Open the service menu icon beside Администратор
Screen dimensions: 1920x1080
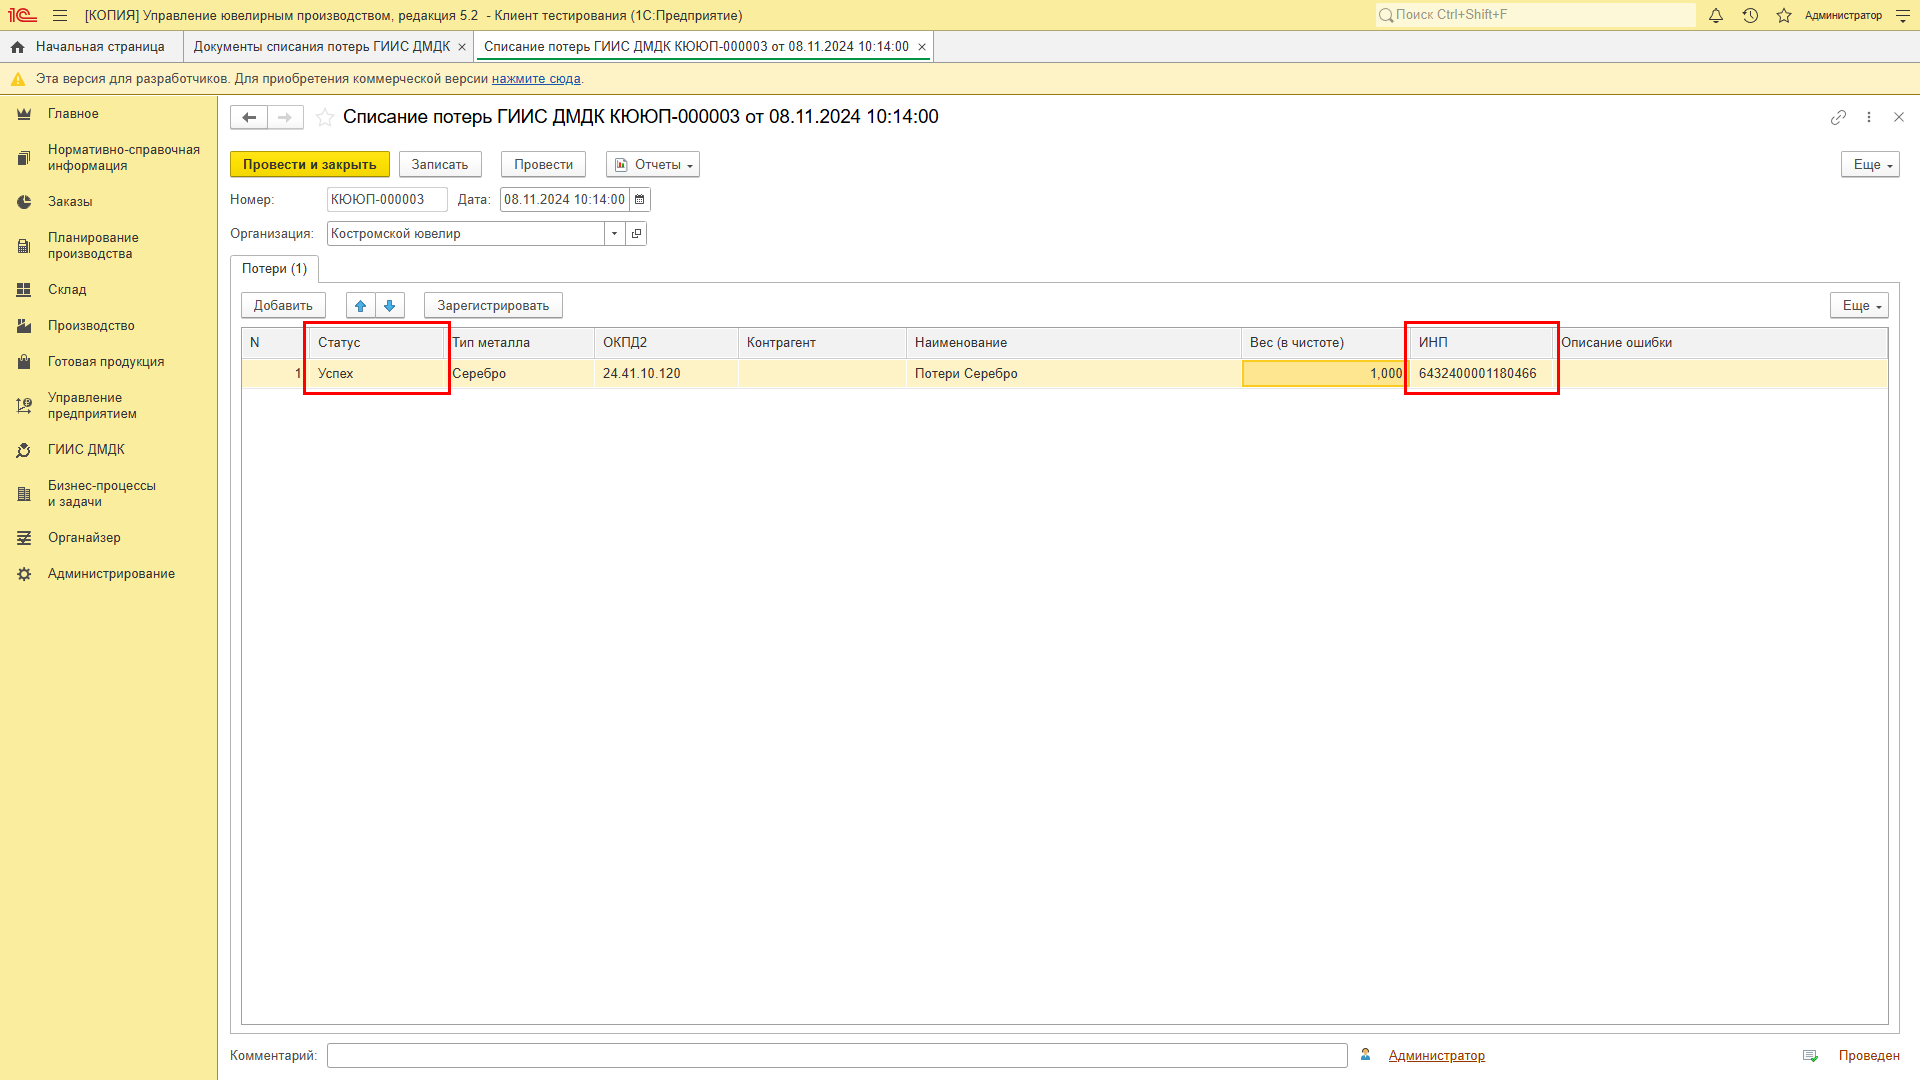pyautogui.click(x=1903, y=15)
